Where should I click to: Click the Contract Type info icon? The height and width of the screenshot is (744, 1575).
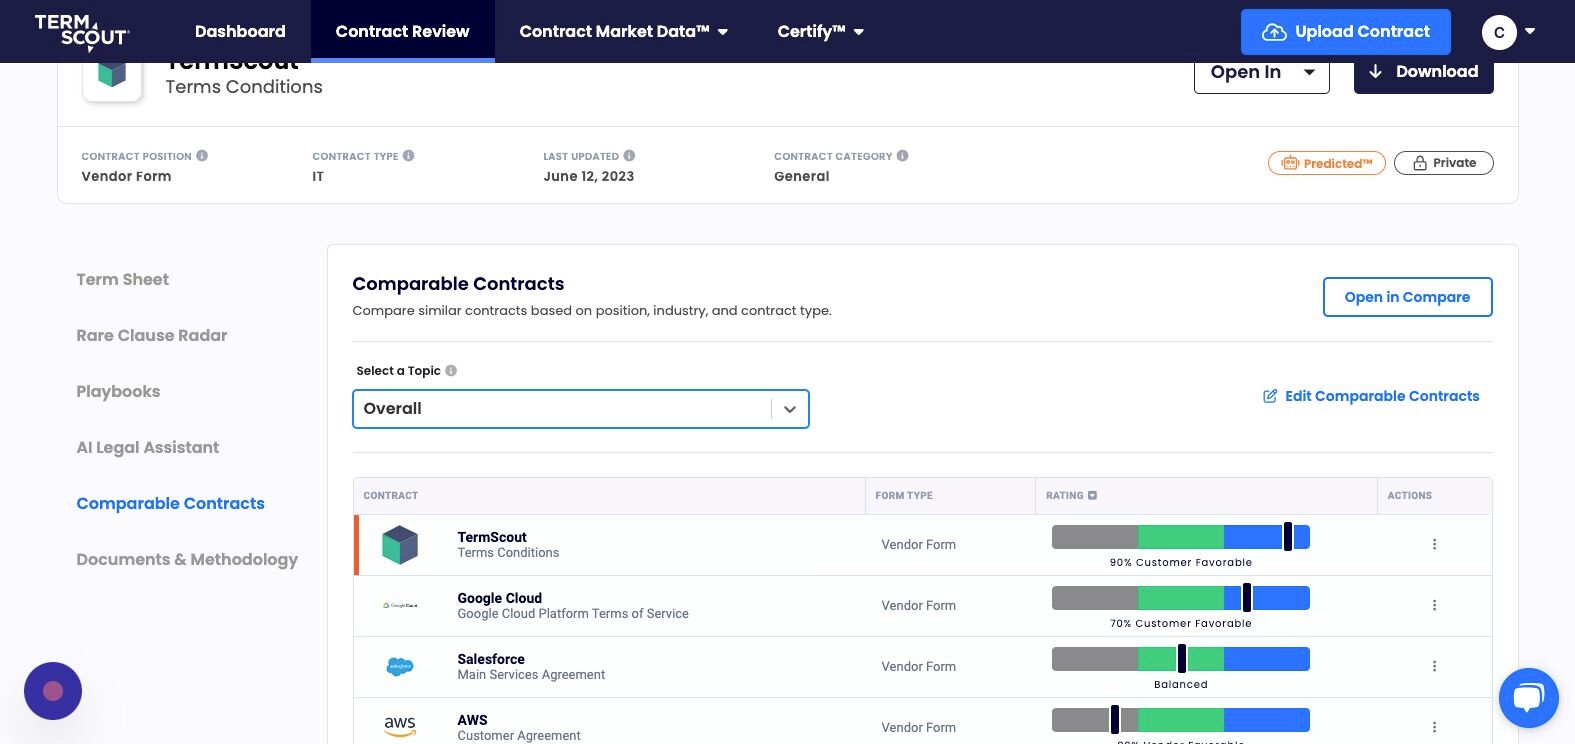tap(408, 156)
